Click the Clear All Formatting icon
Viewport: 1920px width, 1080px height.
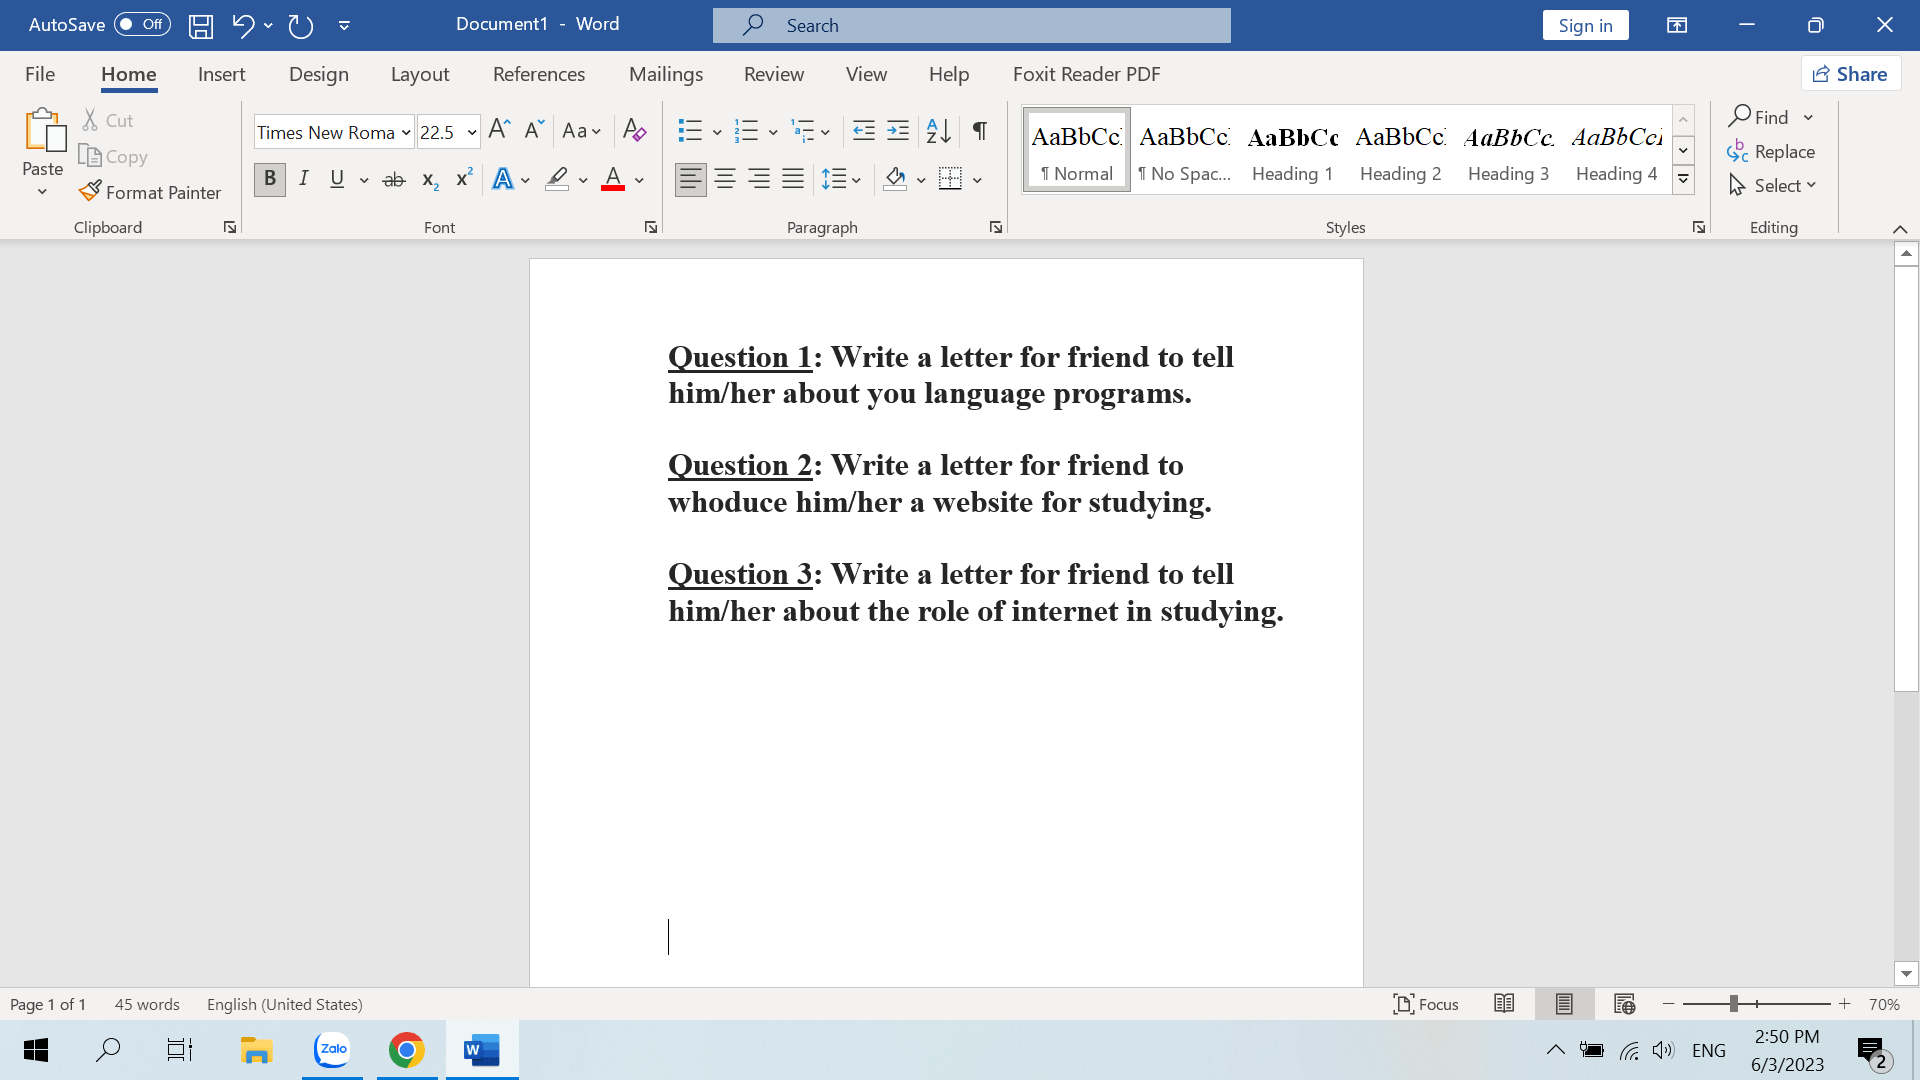(634, 131)
